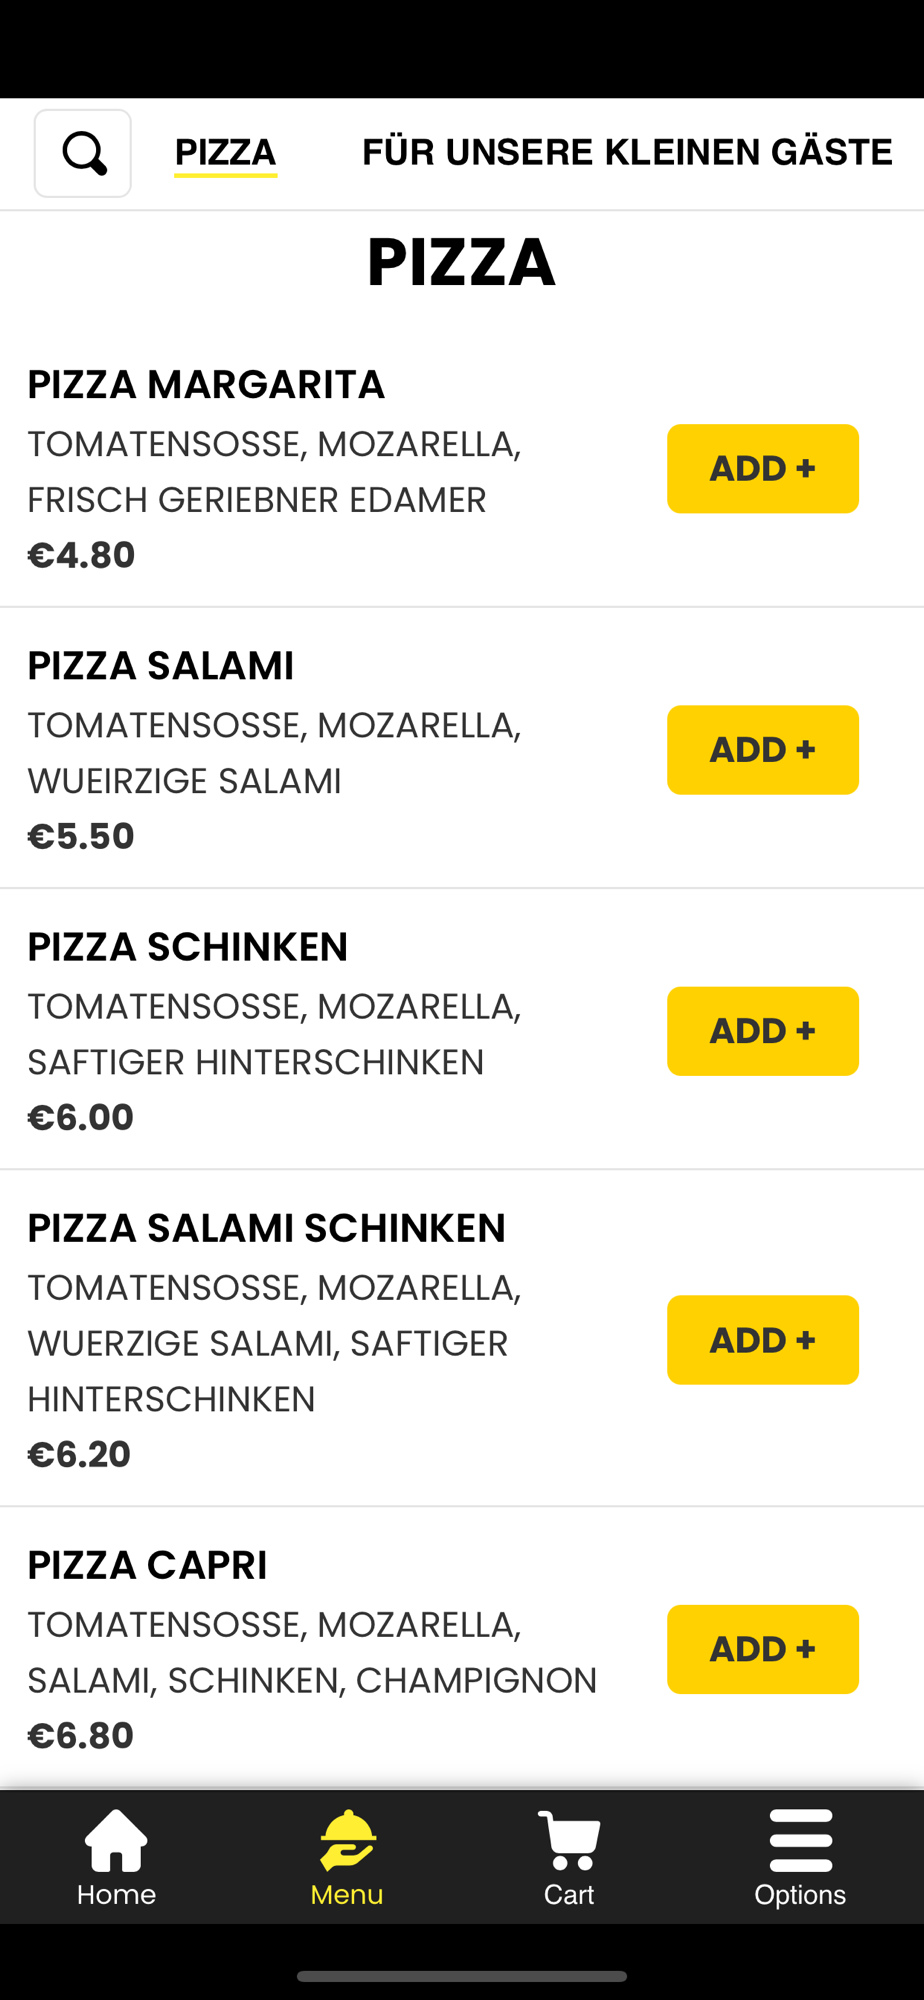Select the PIZZA category tab

[x=225, y=153]
